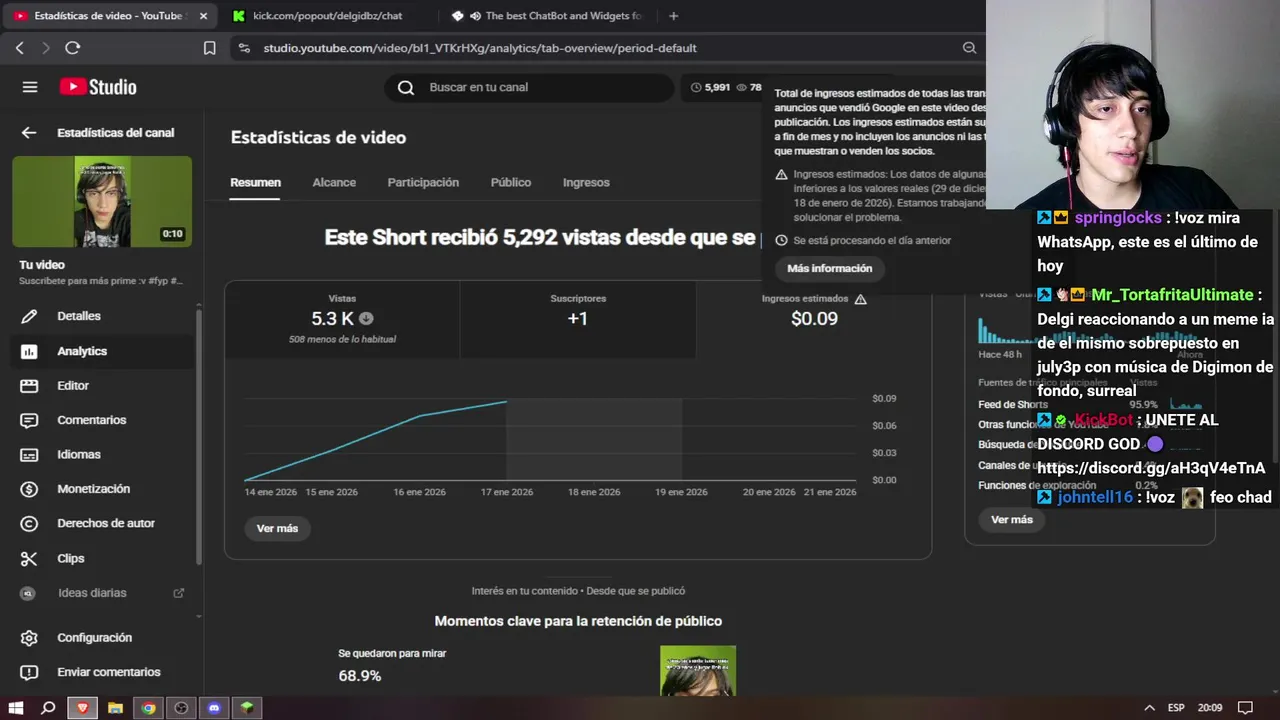This screenshot has width=1280, height=720.
Task: Go back with the Estadísticas del canal arrow
Action: pyautogui.click(x=29, y=132)
